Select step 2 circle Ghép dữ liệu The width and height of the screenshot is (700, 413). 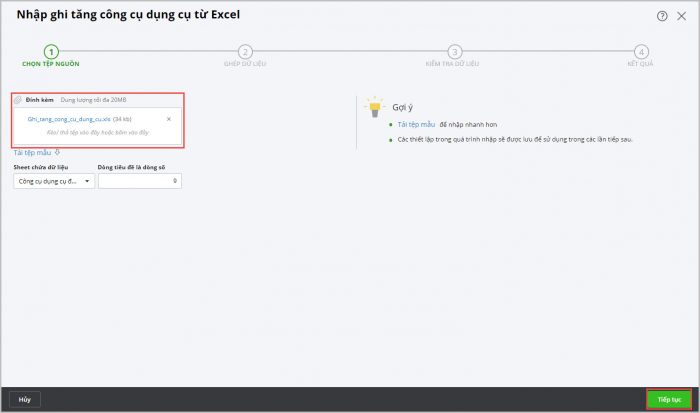[x=245, y=51]
